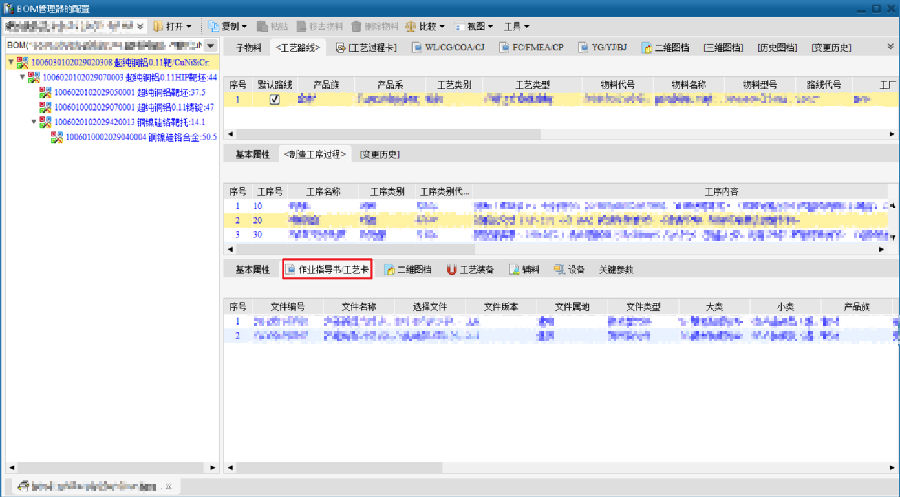
Task: Click the 路线代号 column header
Action: [x=824, y=85]
